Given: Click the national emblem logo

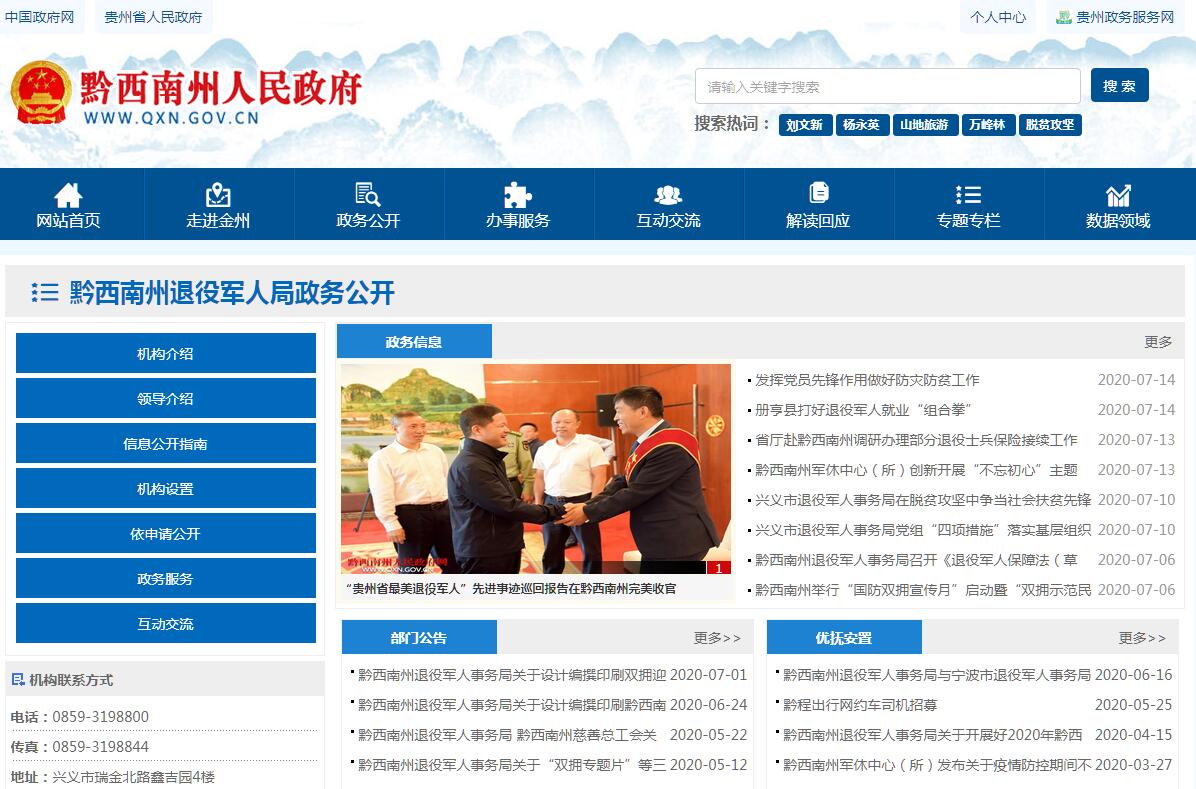Looking at the screenshot, I should click(41, 92).
